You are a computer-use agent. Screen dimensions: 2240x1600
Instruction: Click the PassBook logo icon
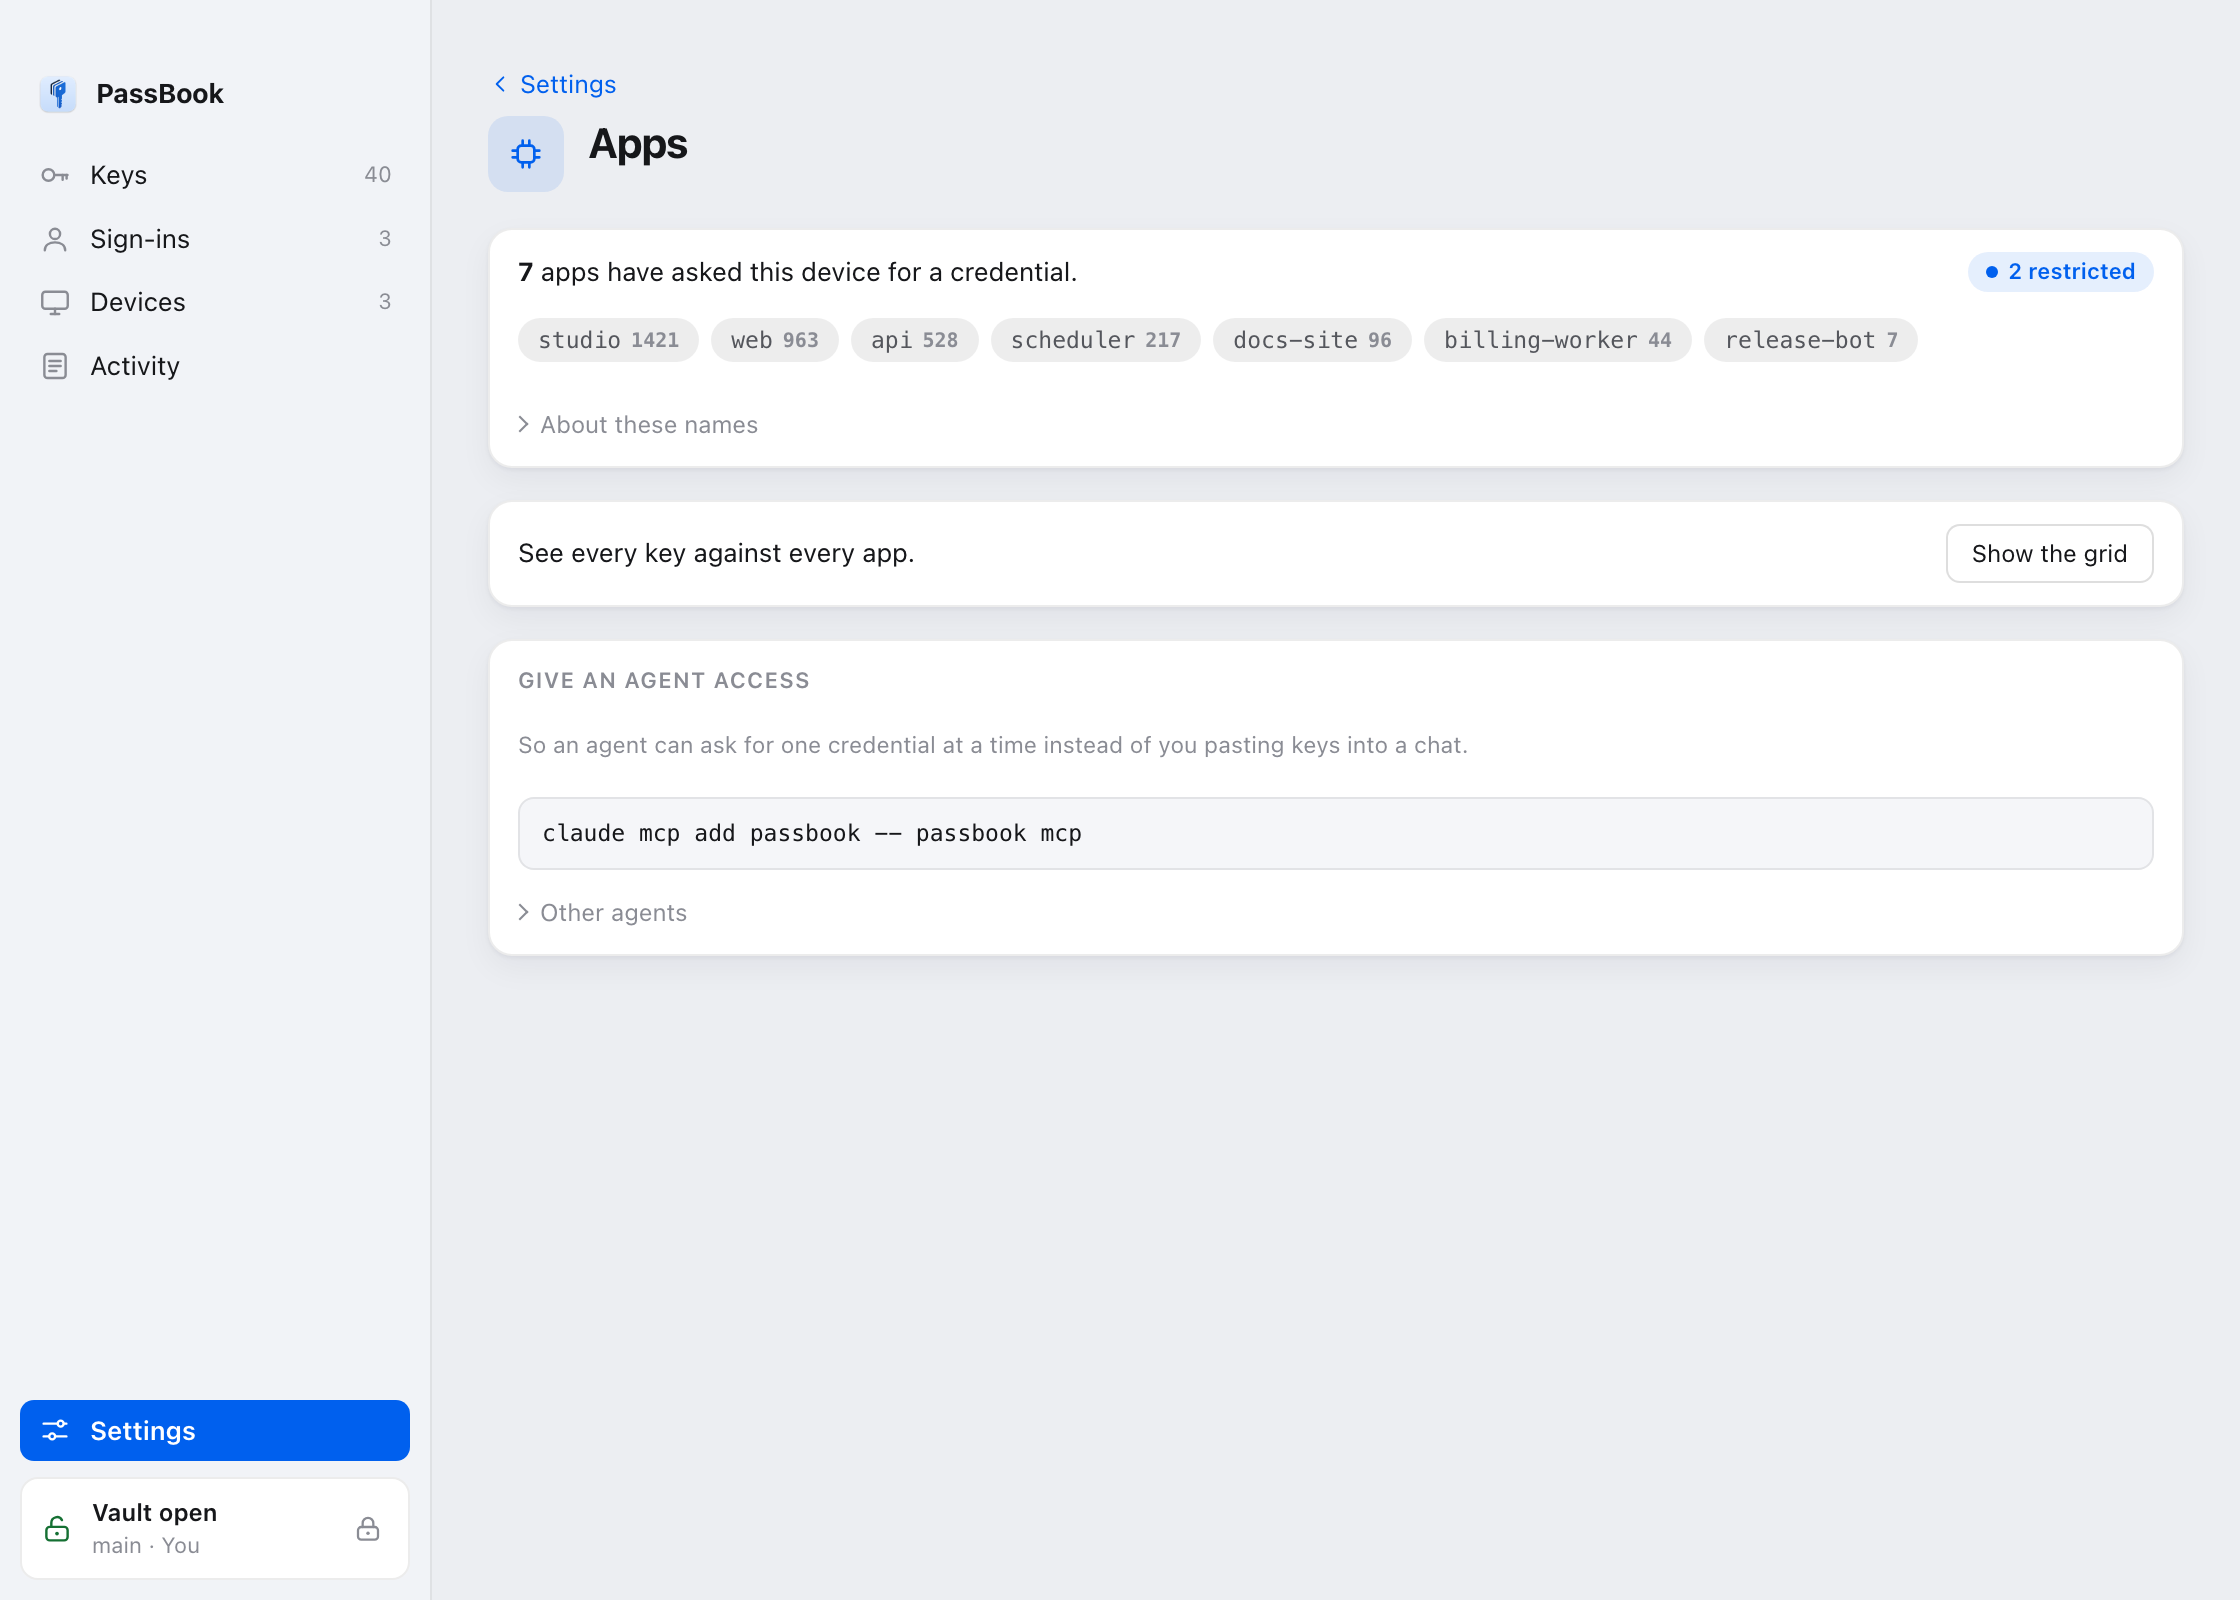tap(58, 94)
